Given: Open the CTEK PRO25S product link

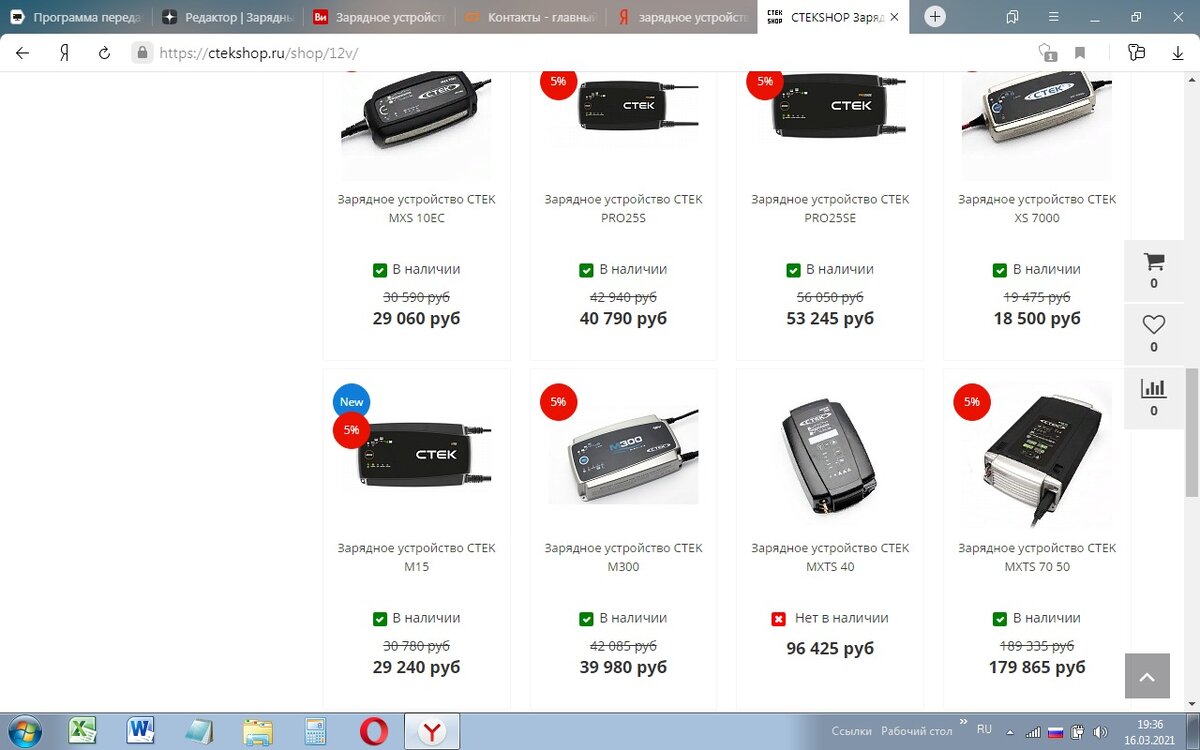Looking at the screenshot, I should pos(623,208).
